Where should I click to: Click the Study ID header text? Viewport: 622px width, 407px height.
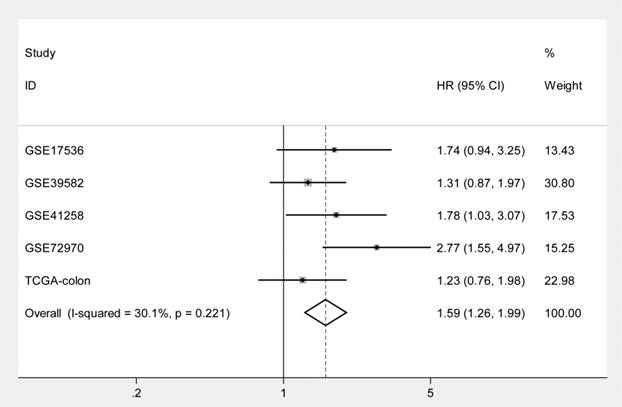tap(40, 53)
